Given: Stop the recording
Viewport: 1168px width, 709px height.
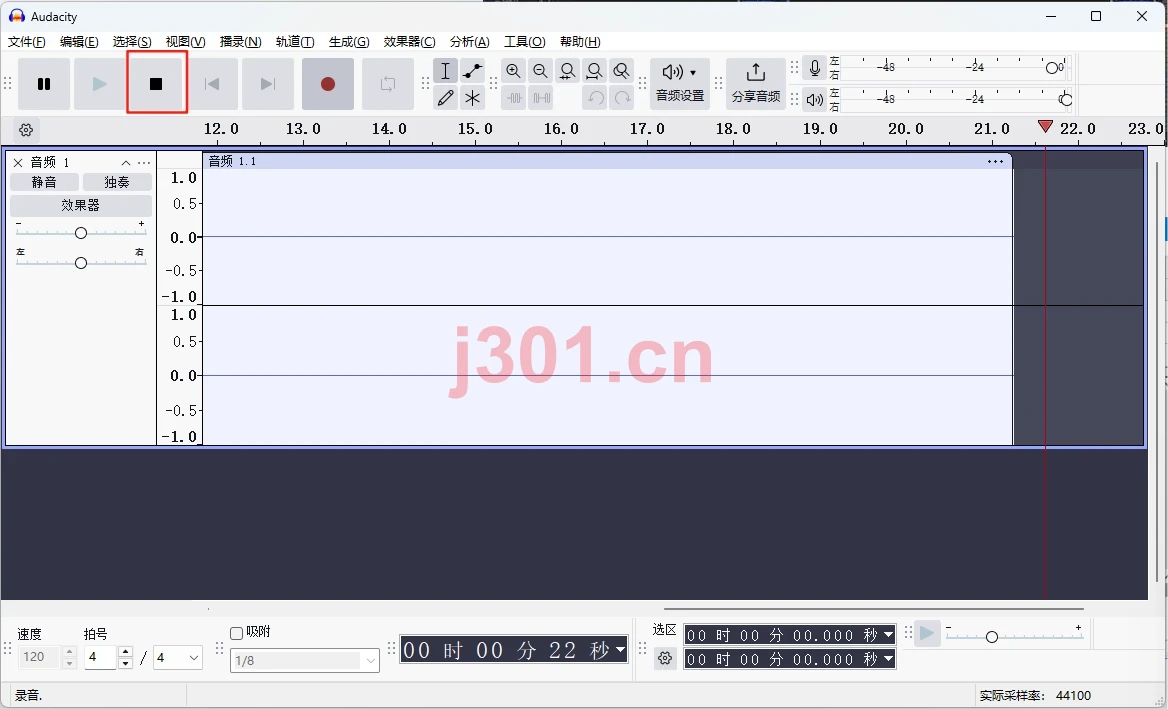Looking at the screenshot, I should point(156,84).
